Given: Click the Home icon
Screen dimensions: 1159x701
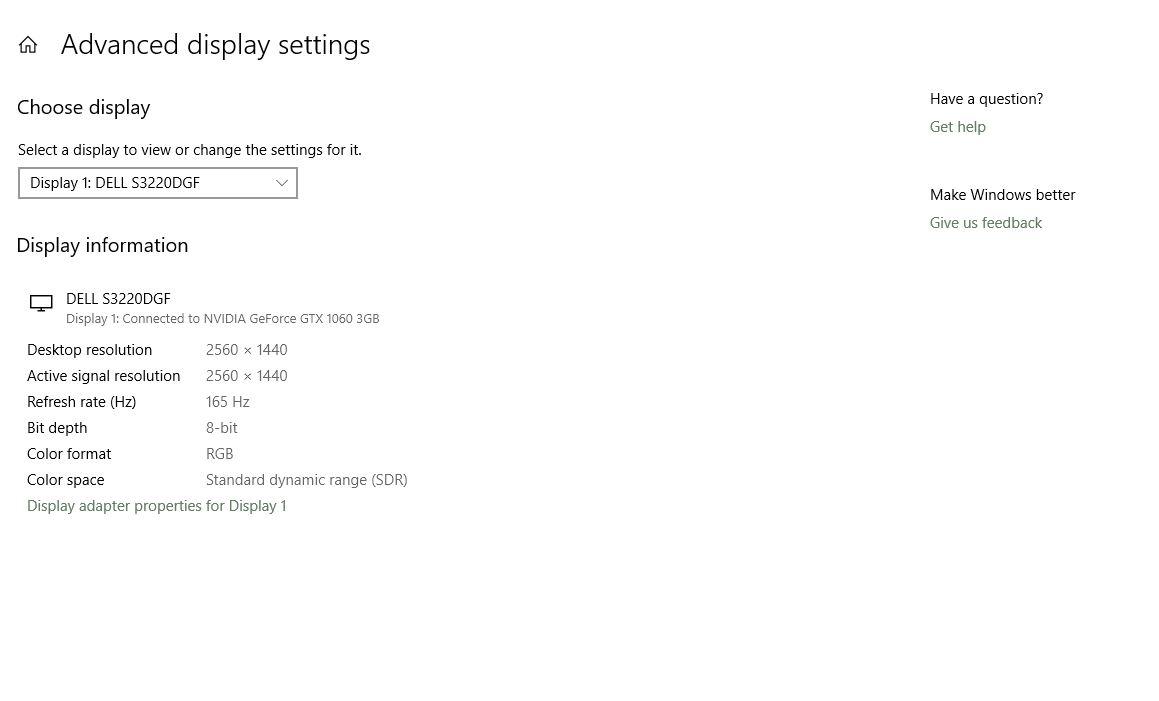Looking at the screenshot, I should (x=28, y=45).
